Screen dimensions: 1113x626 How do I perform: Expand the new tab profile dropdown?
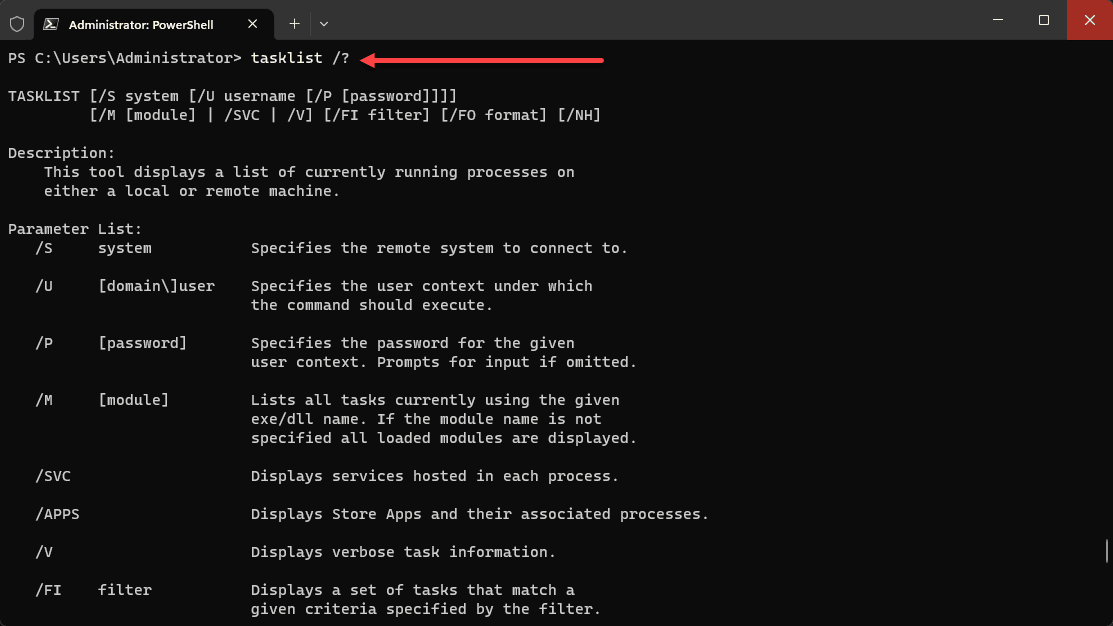click(x=324, y=24)
